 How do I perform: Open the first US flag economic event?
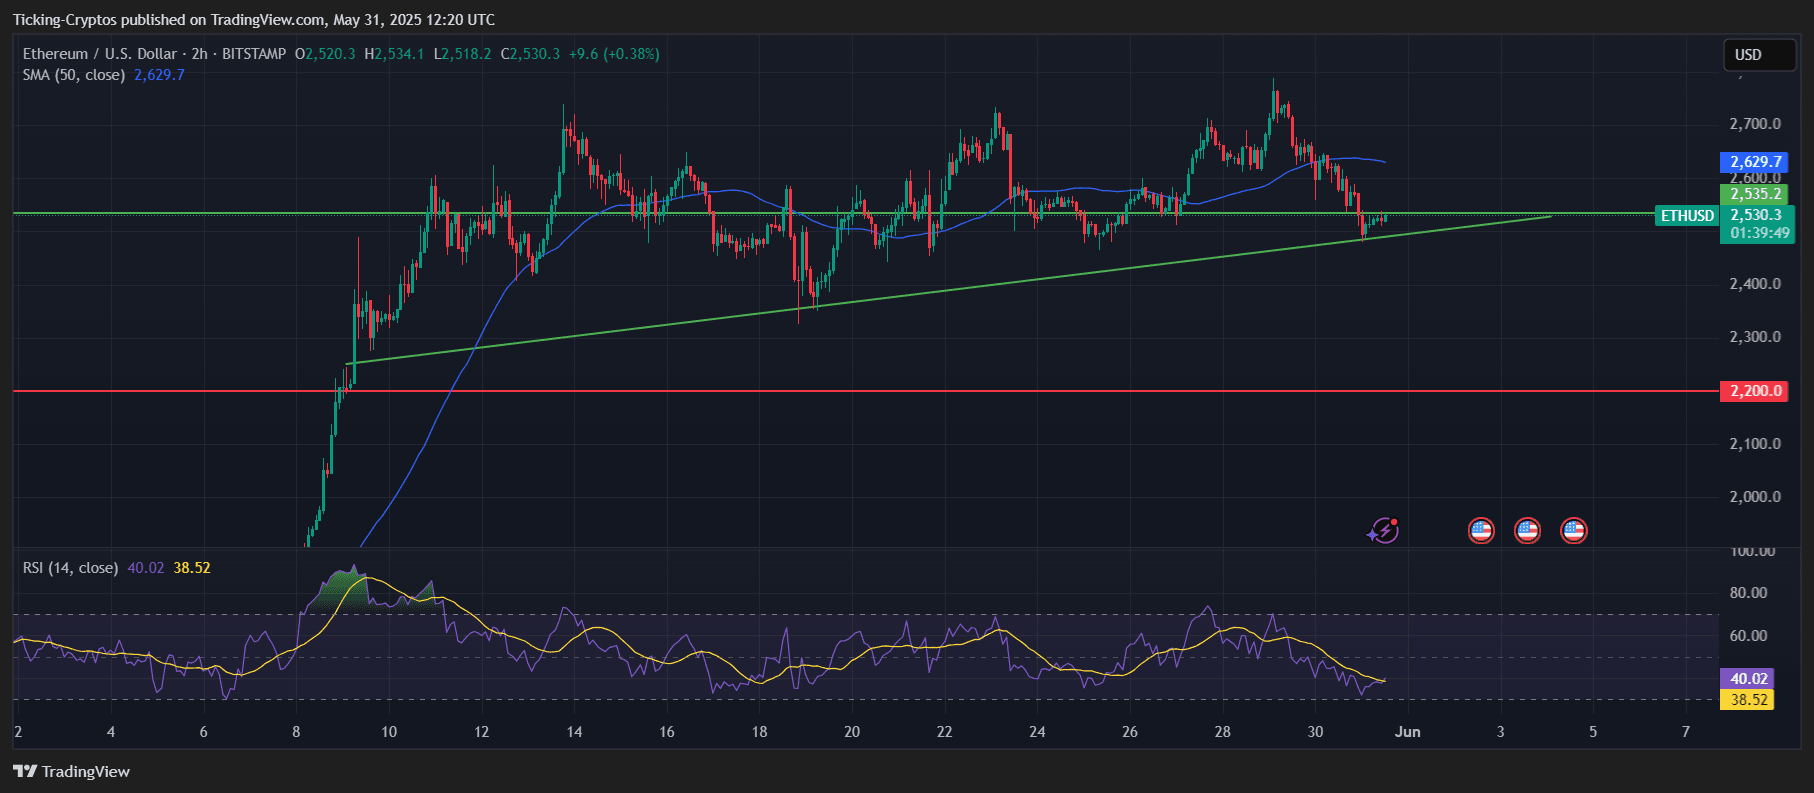(1481, 530)
